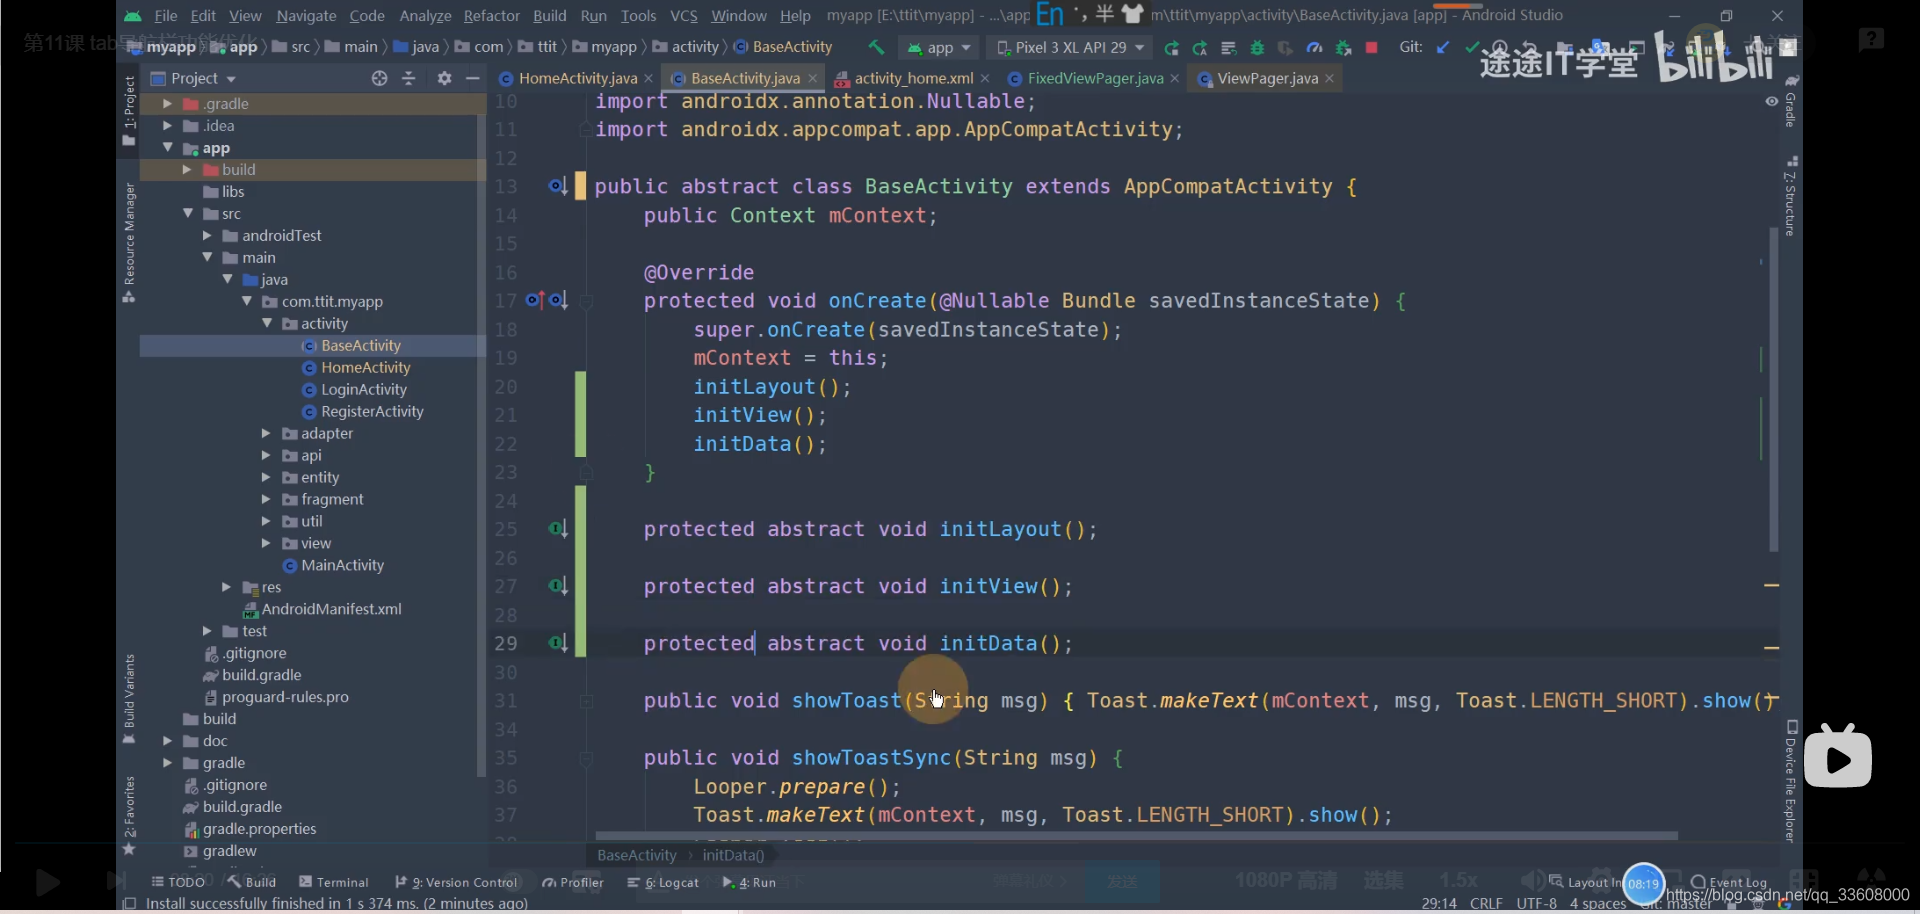Screen dimensions: 1920x914
Task: Click the Debug app bug icon
Action: coord(1257,48)
